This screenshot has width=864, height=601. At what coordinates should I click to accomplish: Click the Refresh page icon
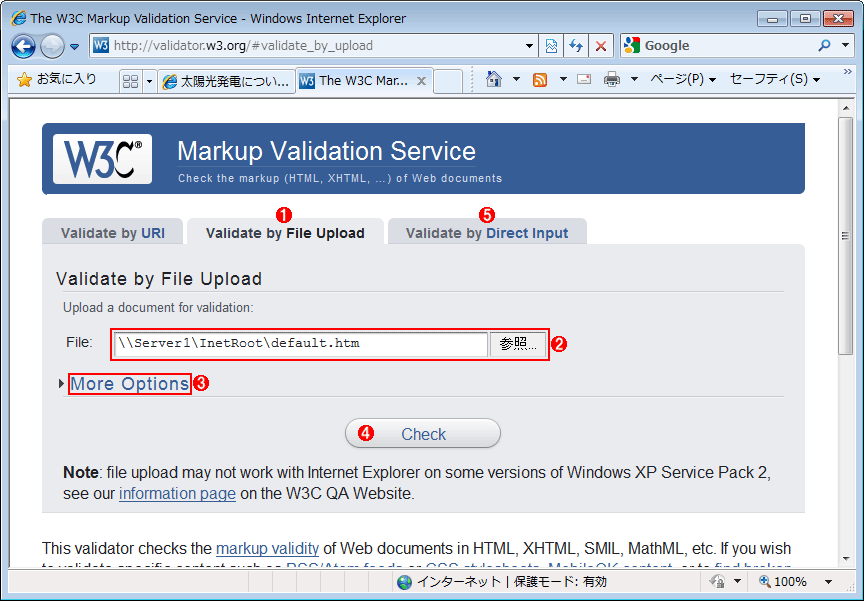click(x=576, y=46)
